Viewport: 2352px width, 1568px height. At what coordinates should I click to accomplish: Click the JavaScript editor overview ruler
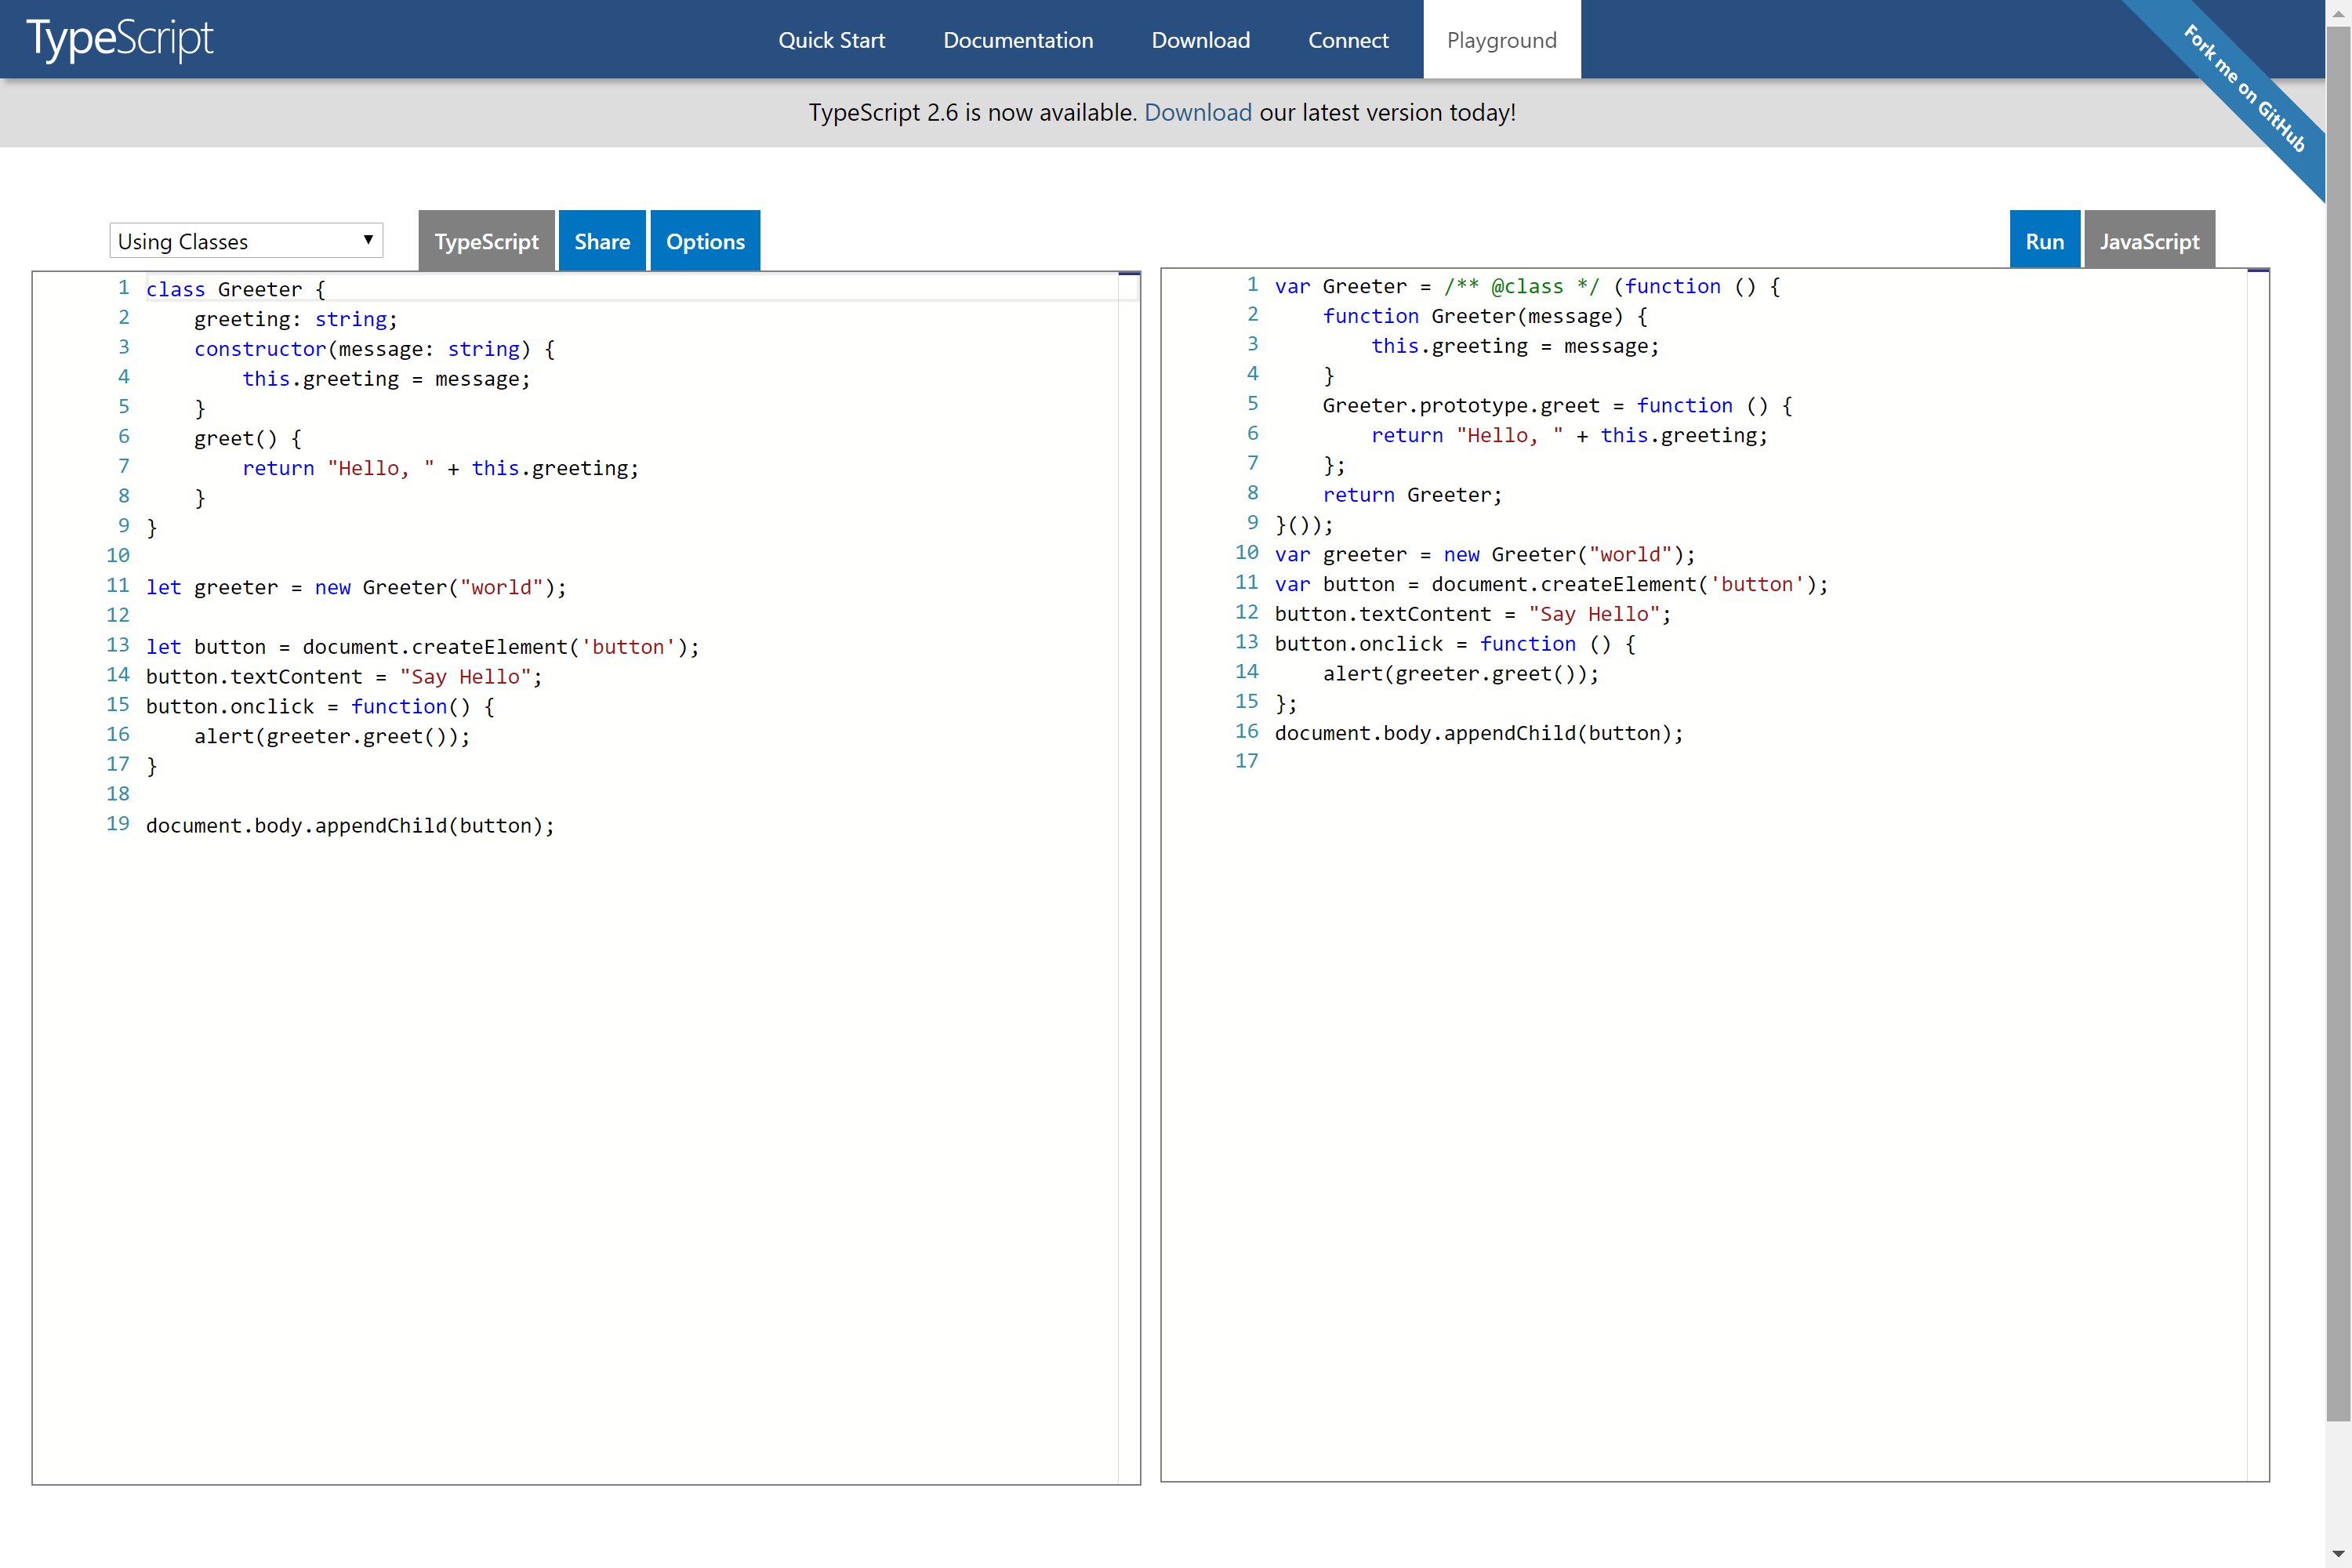tap(2257, 875)
